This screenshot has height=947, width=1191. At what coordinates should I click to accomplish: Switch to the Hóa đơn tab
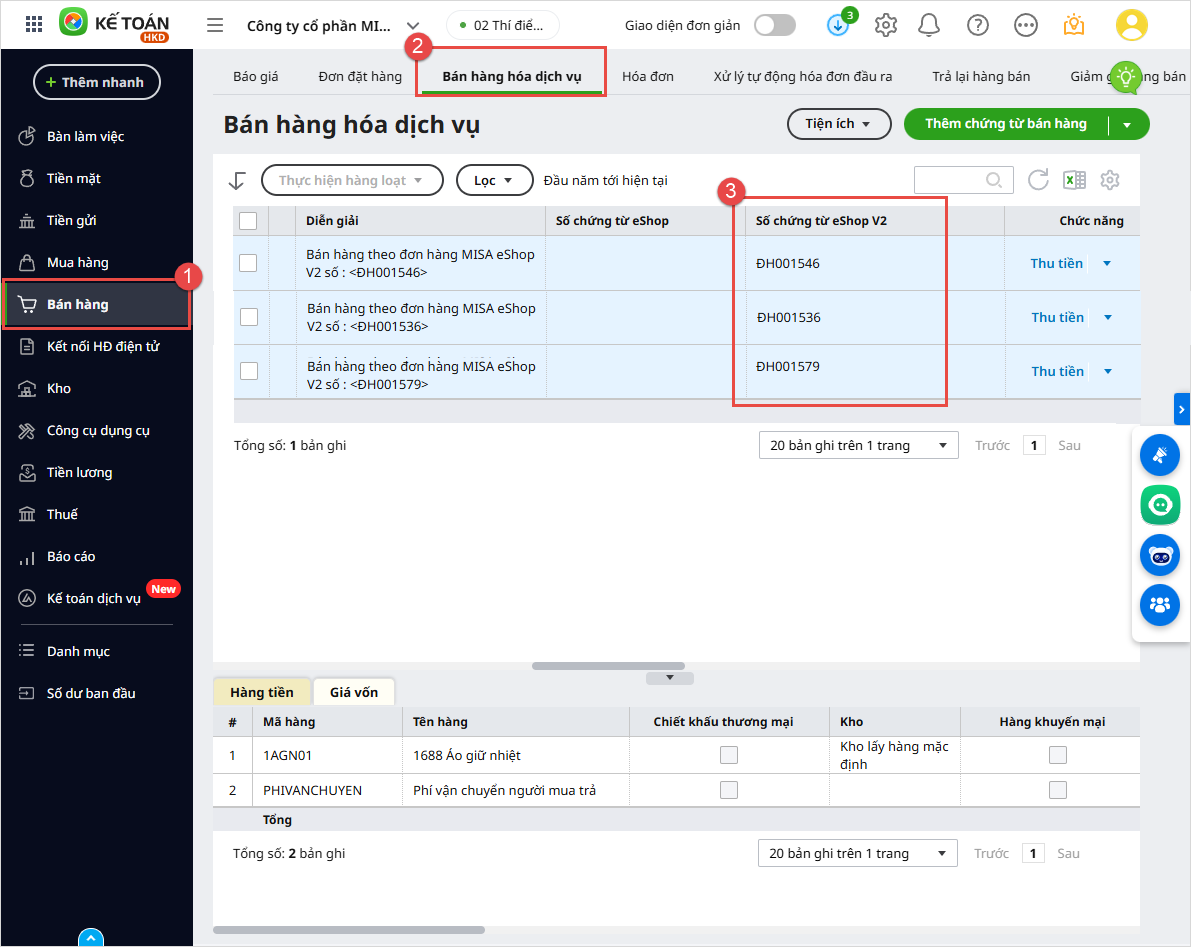(x=647, y=76)
